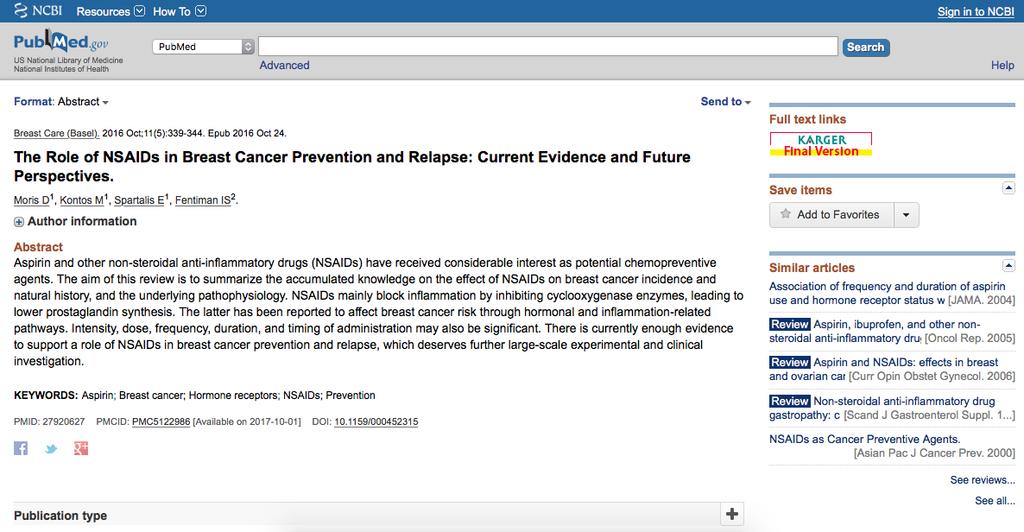
Task: Collapse the Save items section
Action: [x=1008, y=188]
